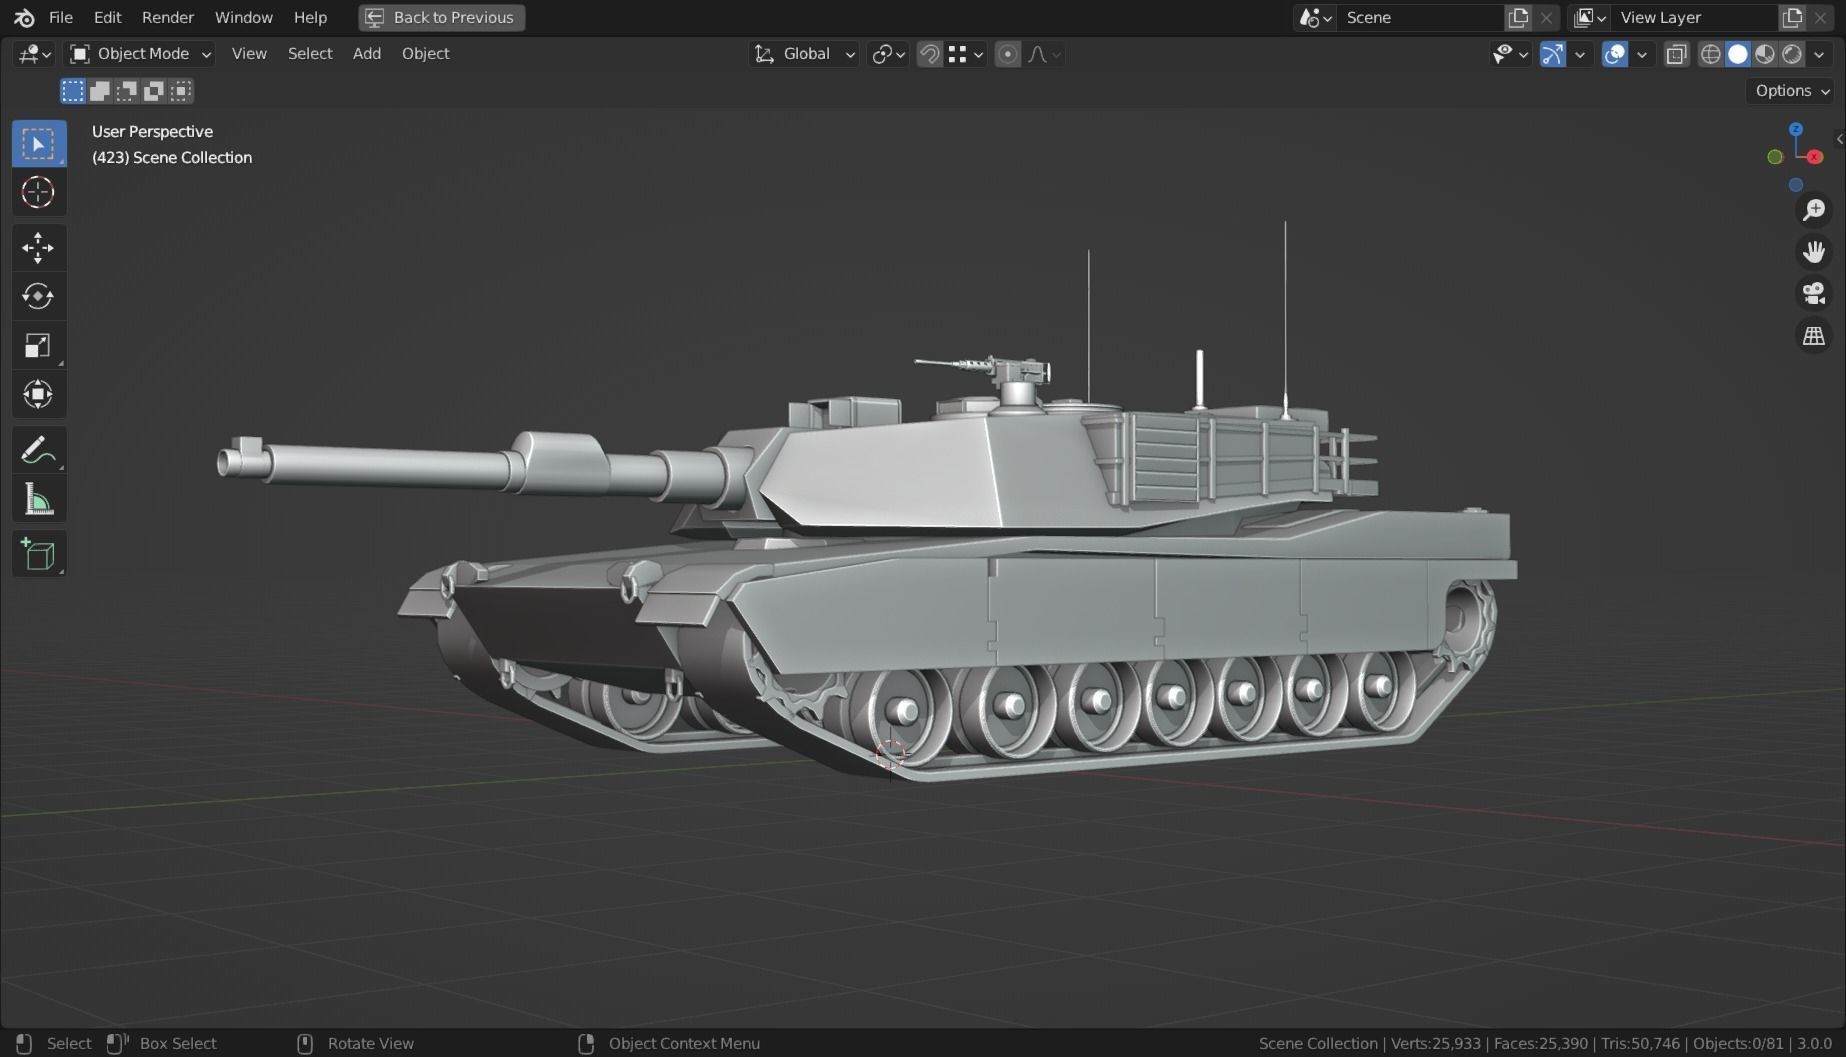Switch perspective/orthographic with grid icon

(1814, 336)
